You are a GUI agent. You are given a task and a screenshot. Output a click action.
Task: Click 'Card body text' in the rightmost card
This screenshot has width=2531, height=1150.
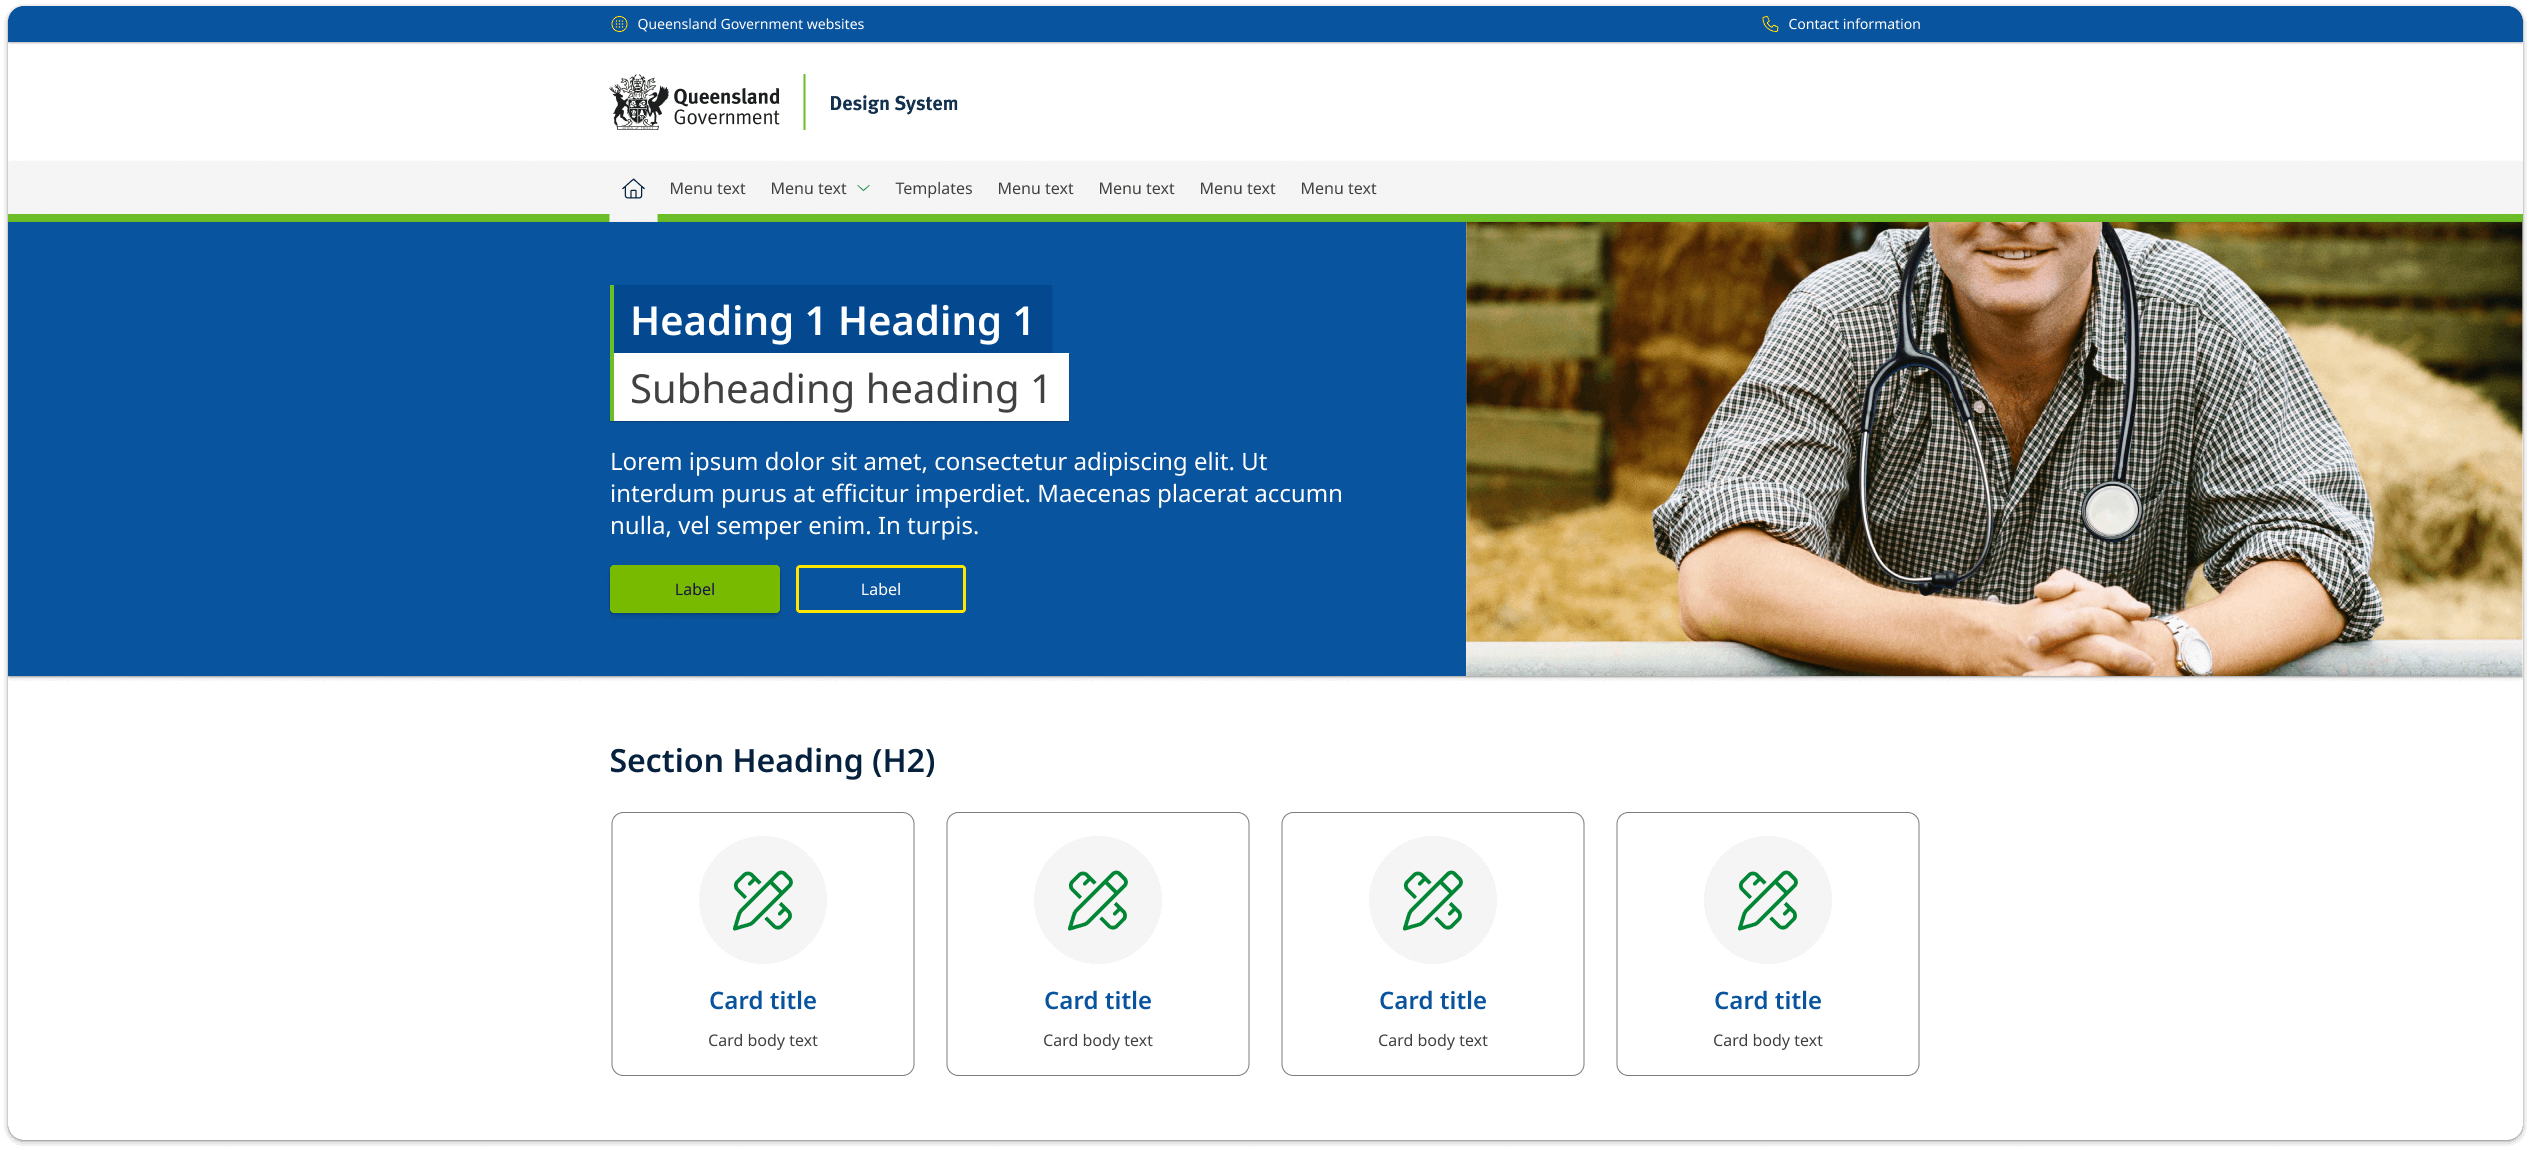(x=1768, y=1040)
